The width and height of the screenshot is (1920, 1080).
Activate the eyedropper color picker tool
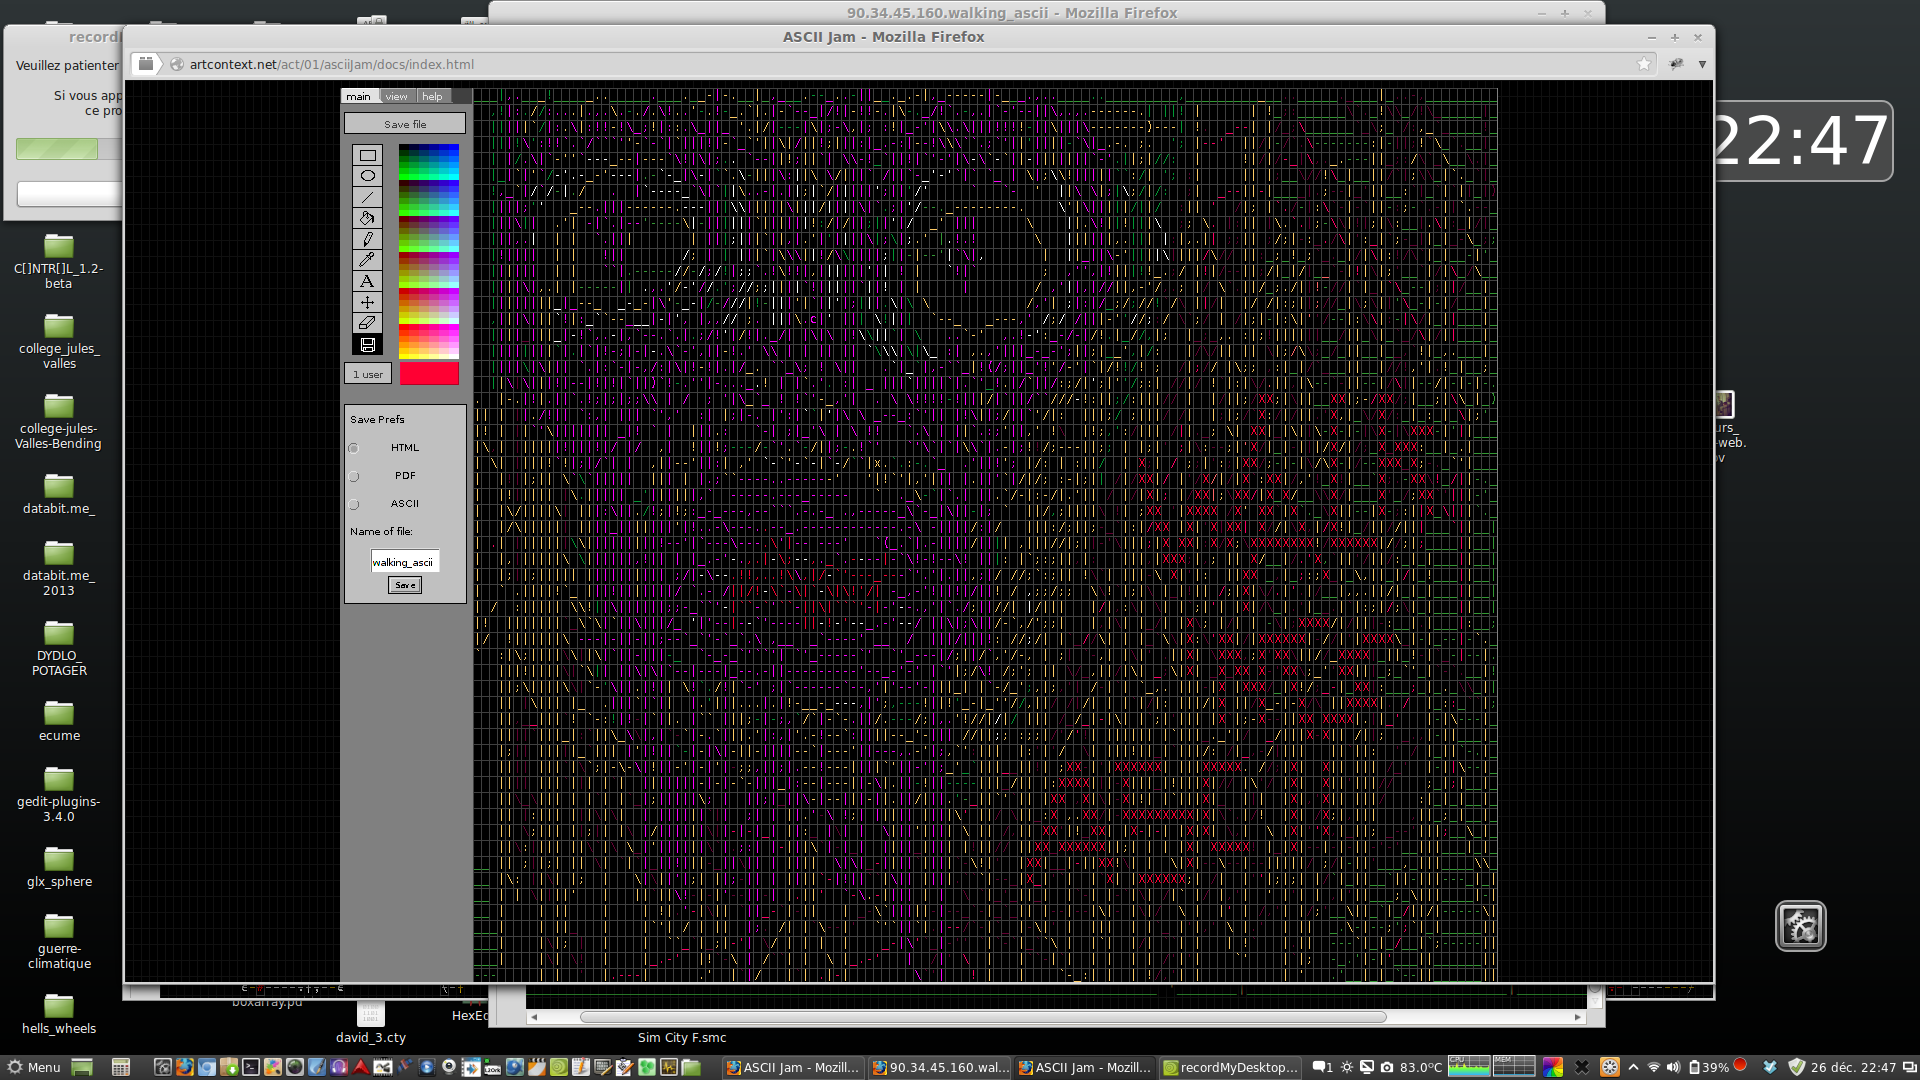pos(367,260)
